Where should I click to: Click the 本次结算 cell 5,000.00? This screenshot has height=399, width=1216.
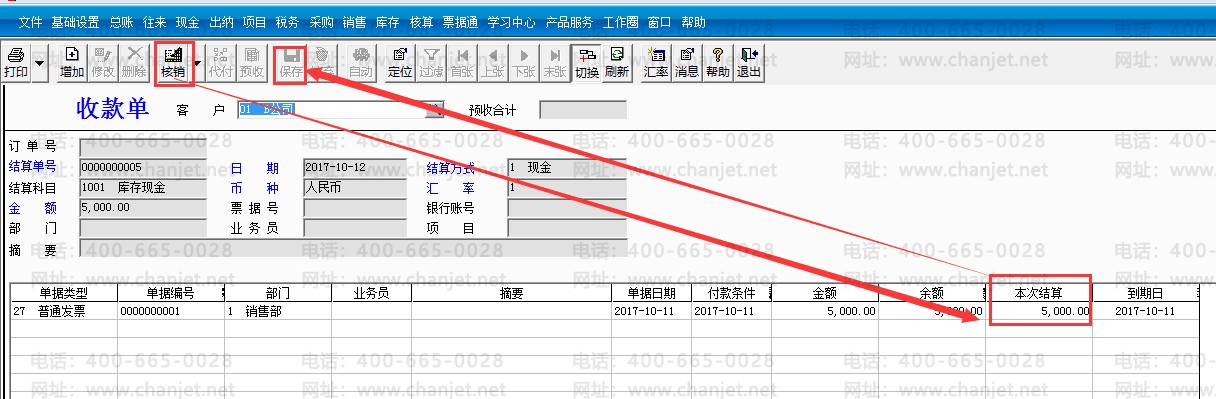click(x=1038, y=311)
